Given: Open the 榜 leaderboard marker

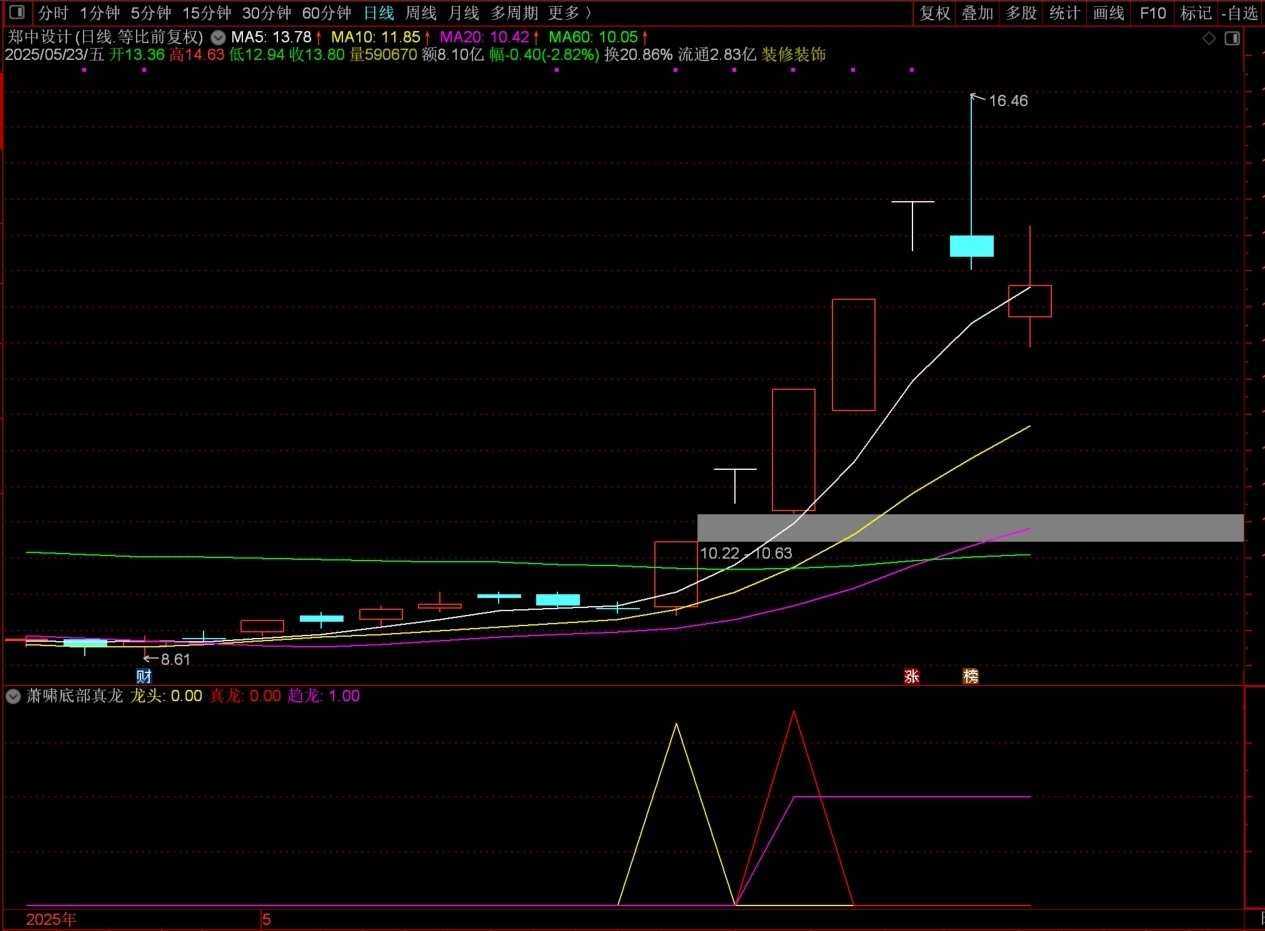Looking at the screenshot, I should click(x=970, y=676).
